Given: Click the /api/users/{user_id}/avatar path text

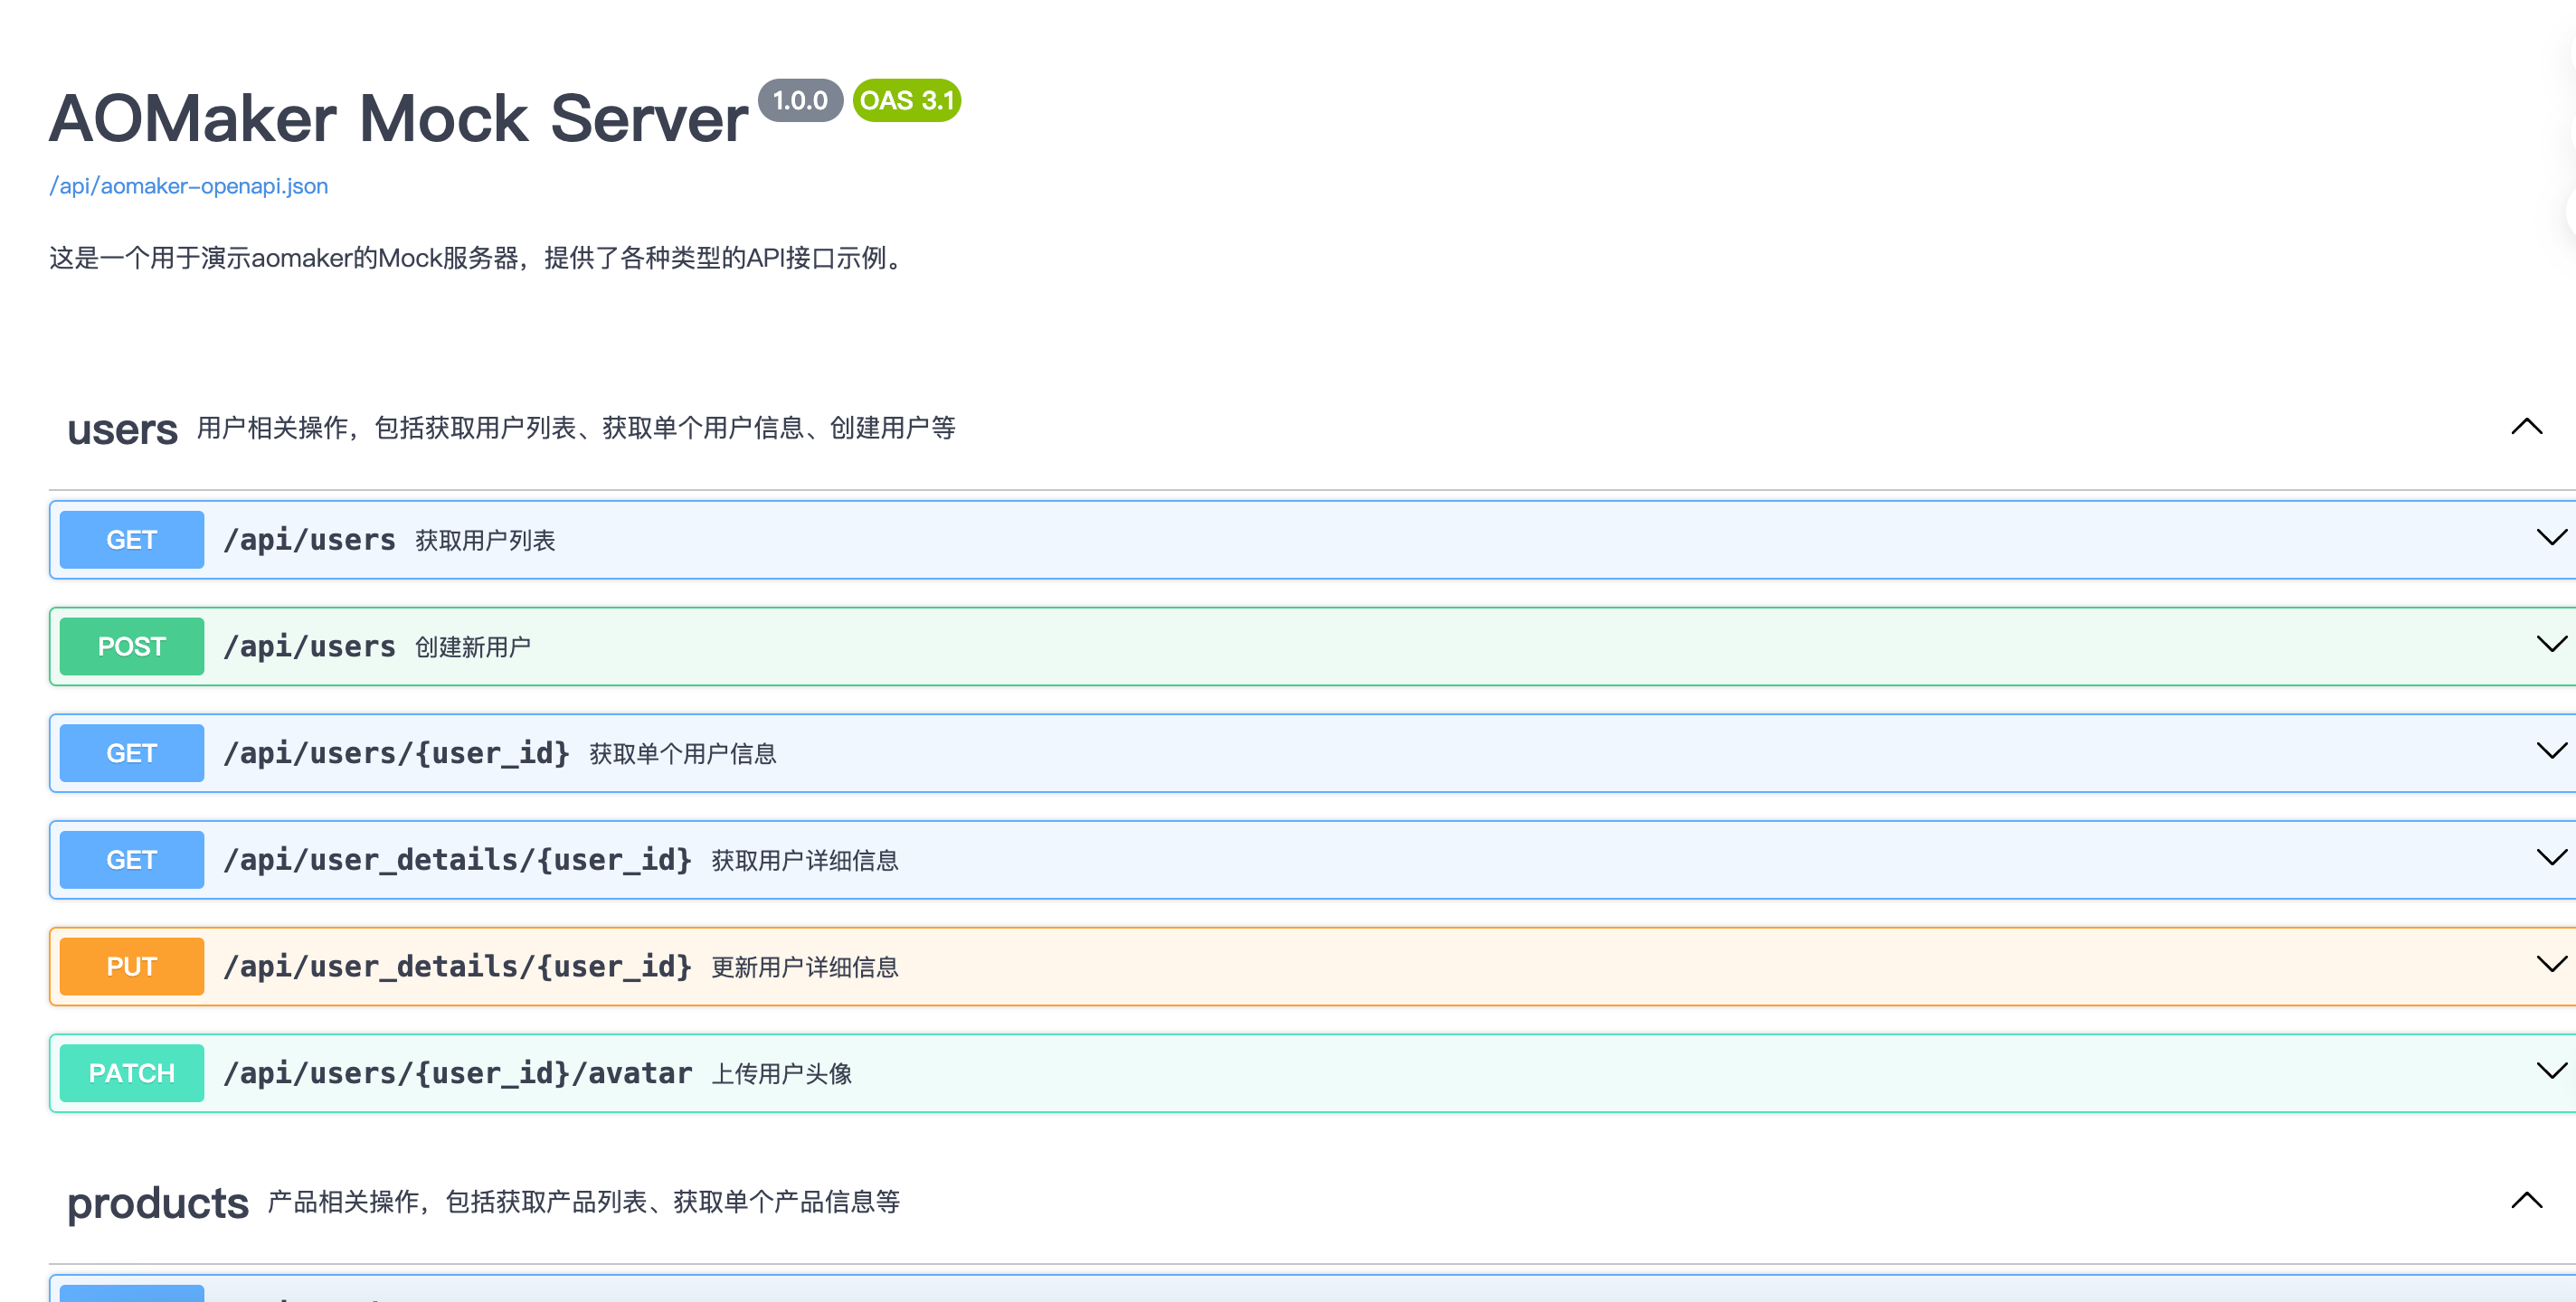Looking at the screenshot, I should click(457, 1073).
